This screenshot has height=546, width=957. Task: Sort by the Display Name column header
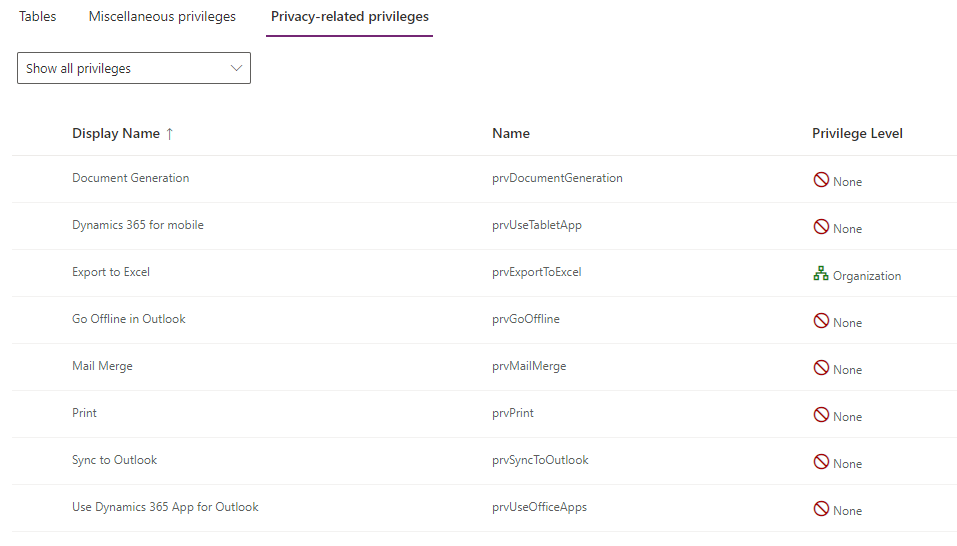click(115, 134)
